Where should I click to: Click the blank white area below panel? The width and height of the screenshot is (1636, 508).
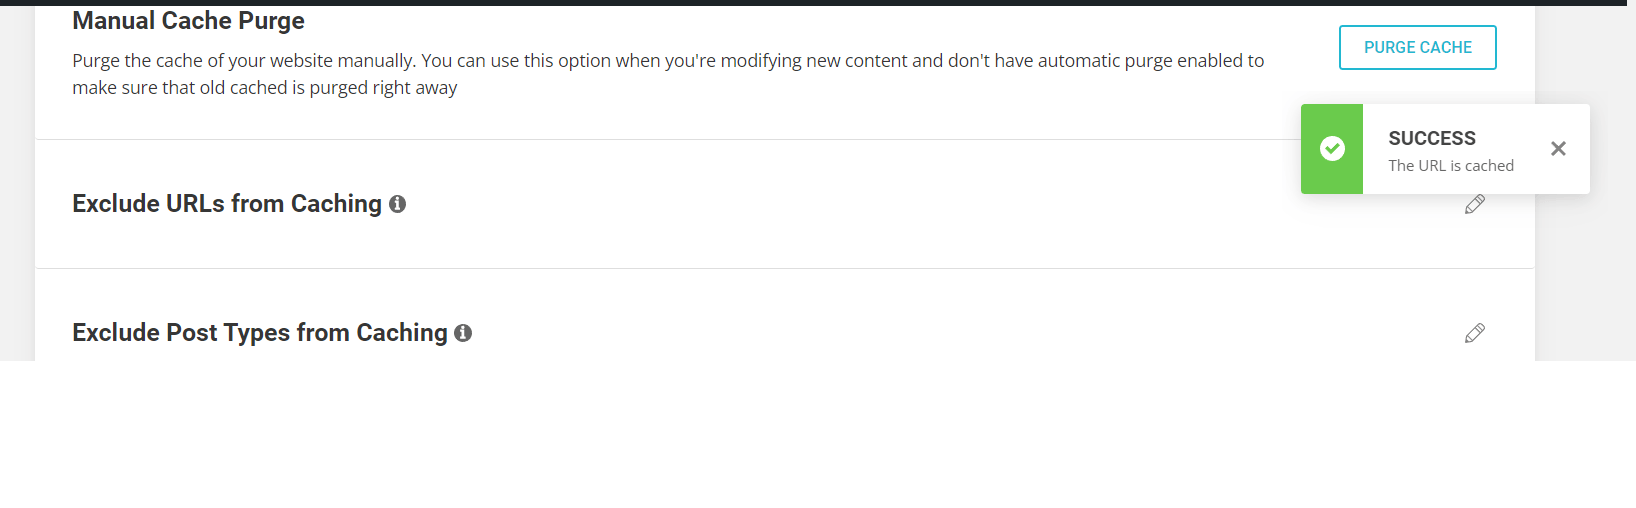pyautogui.click(x=818, y=435)
